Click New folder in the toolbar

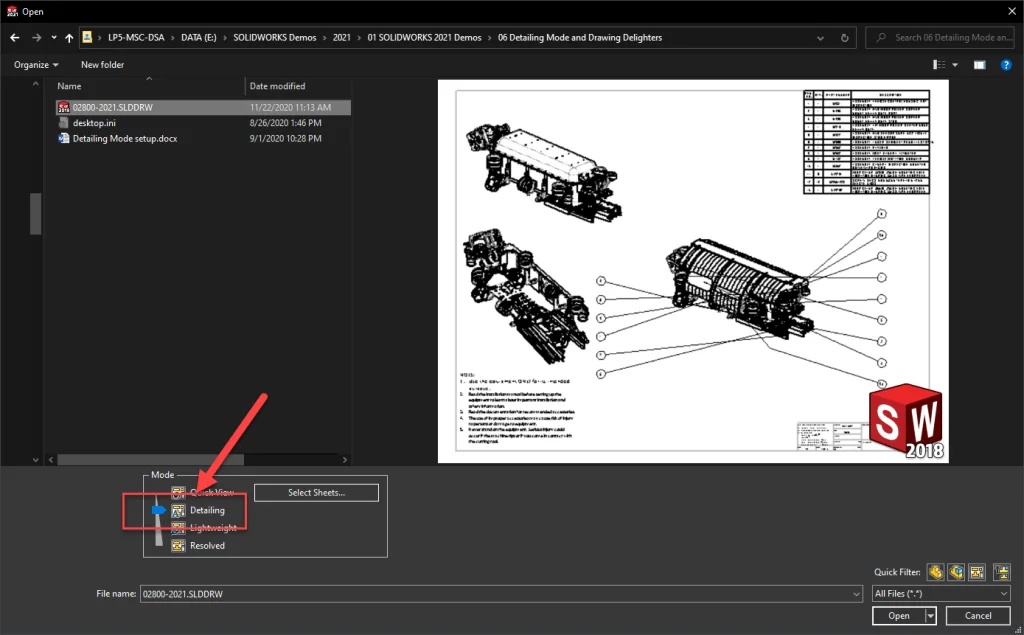[x=102, y=65]
